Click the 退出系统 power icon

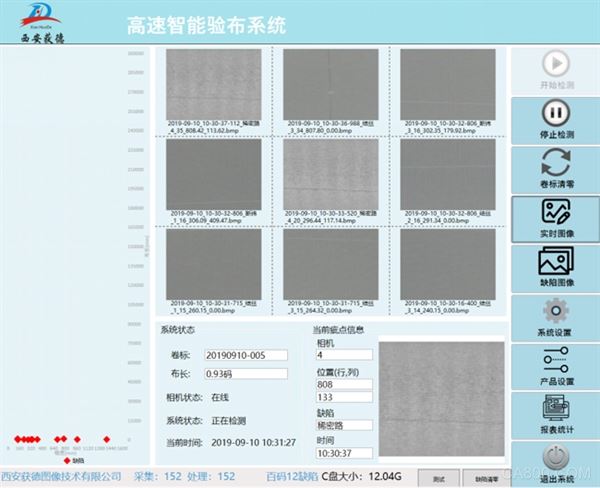[556, 458]
